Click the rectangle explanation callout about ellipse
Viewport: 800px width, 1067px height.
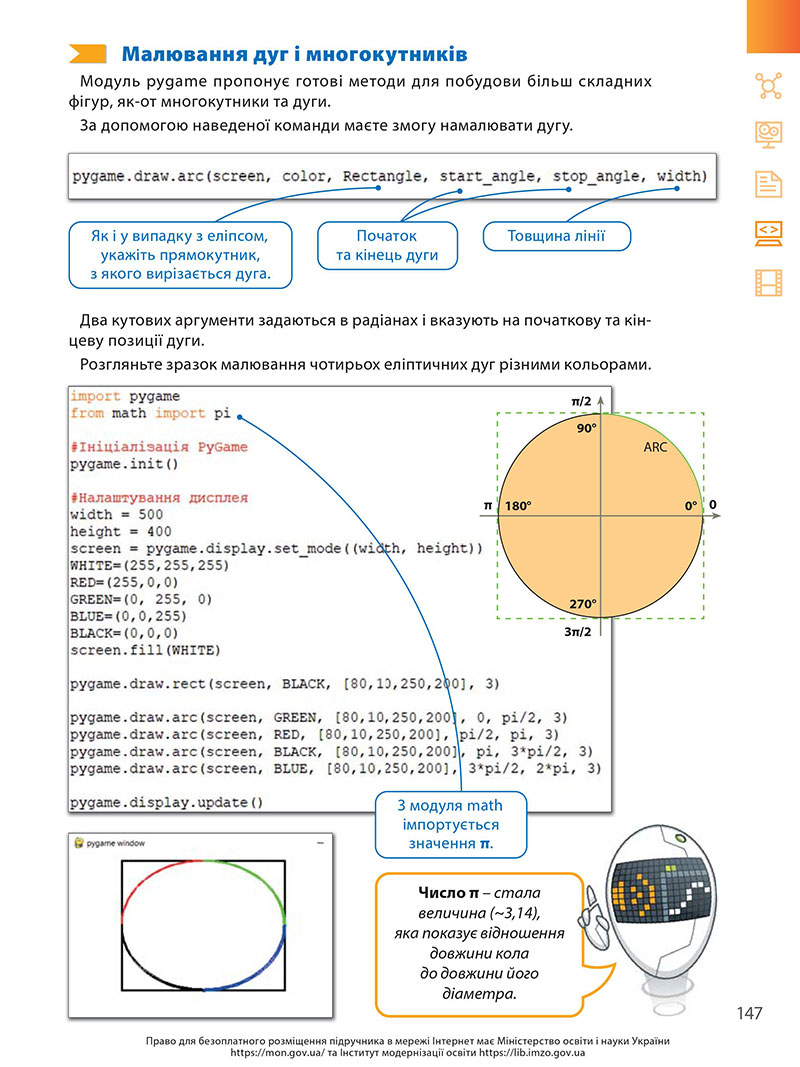pos(180,255)
